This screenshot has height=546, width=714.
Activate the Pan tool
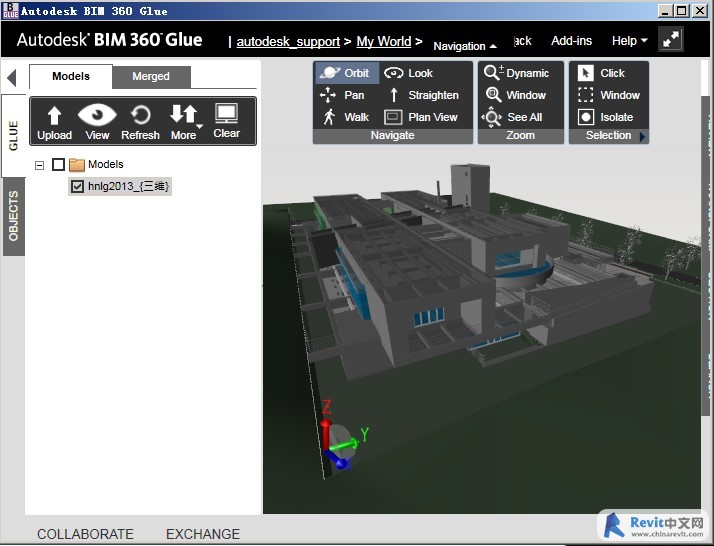(x=343, y=95)
